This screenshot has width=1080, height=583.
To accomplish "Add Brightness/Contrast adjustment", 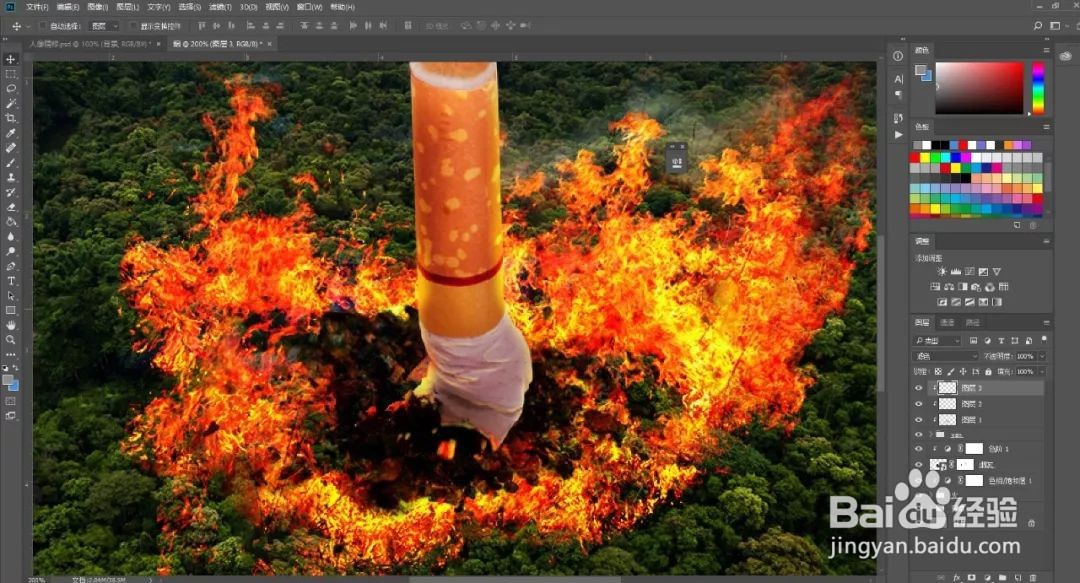I will (942, 272).
